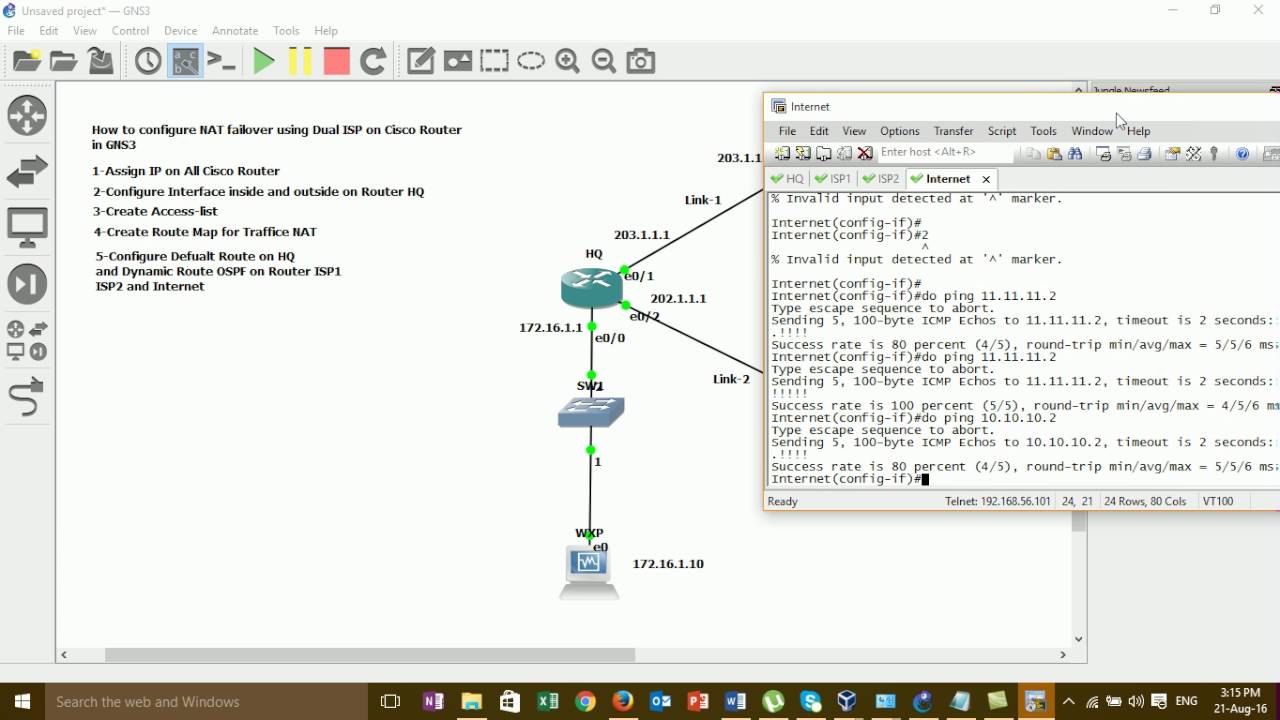1280x720 pixels.
Task: Browse routers in the device sidebar
Action: click(x=27, y=115)
